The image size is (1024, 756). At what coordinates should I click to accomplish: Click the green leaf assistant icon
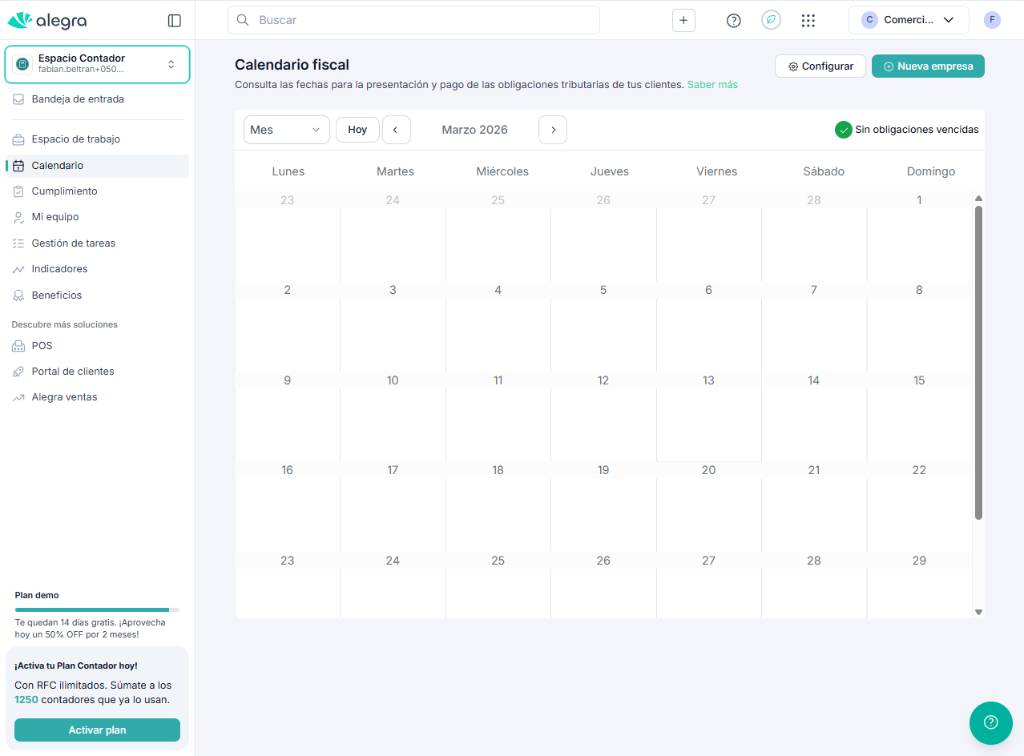tap(771, 20)
